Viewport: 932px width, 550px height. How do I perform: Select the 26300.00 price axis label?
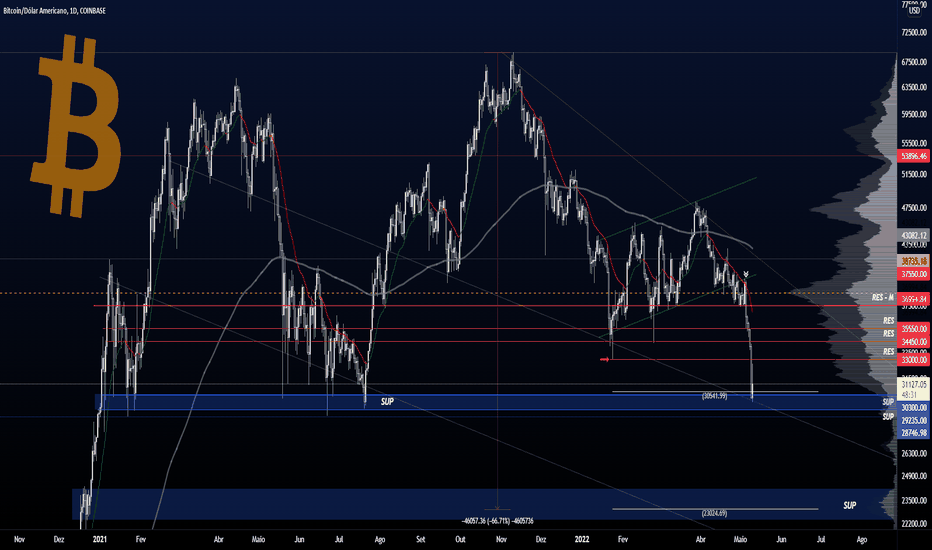coord(914,454)
